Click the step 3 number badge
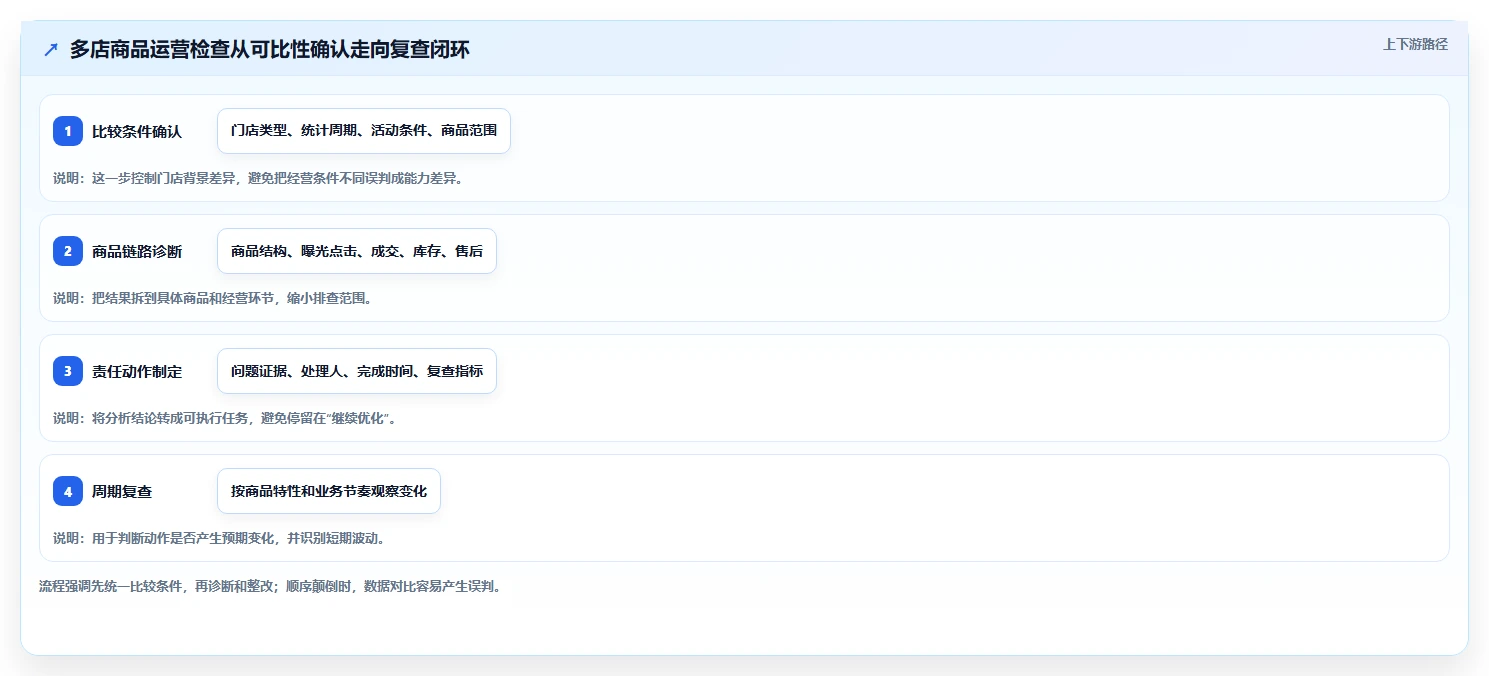 68,371
